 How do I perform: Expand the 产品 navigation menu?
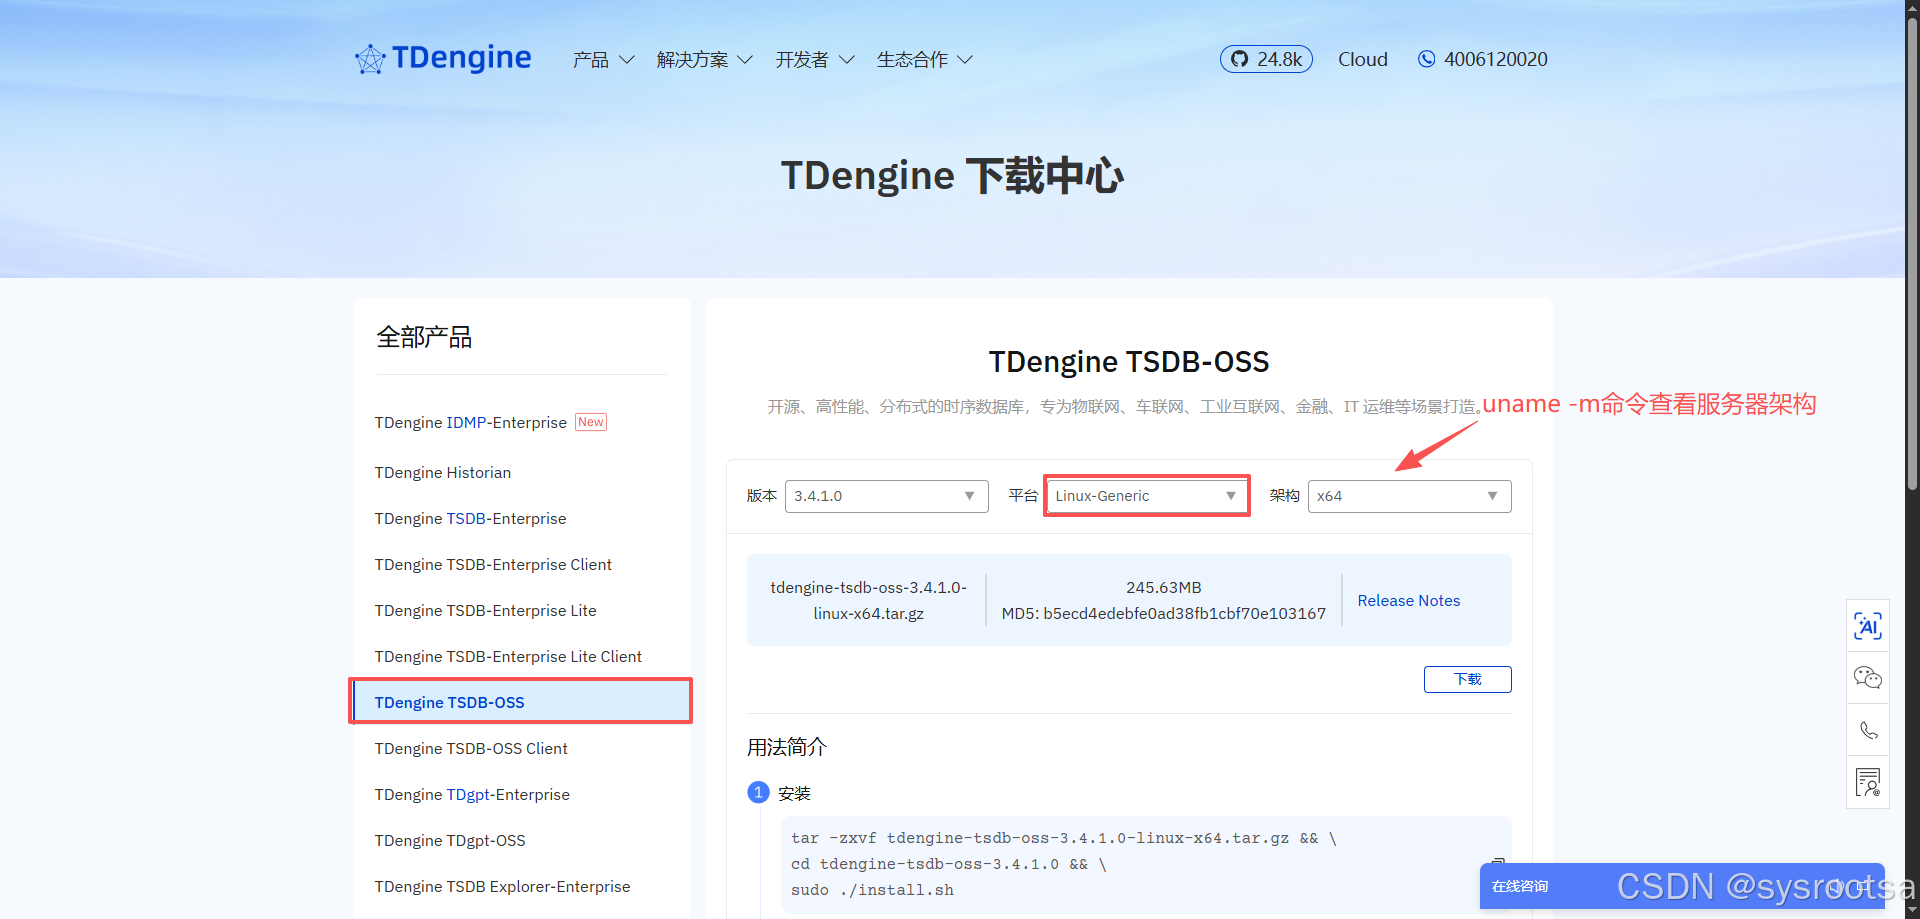603,60
